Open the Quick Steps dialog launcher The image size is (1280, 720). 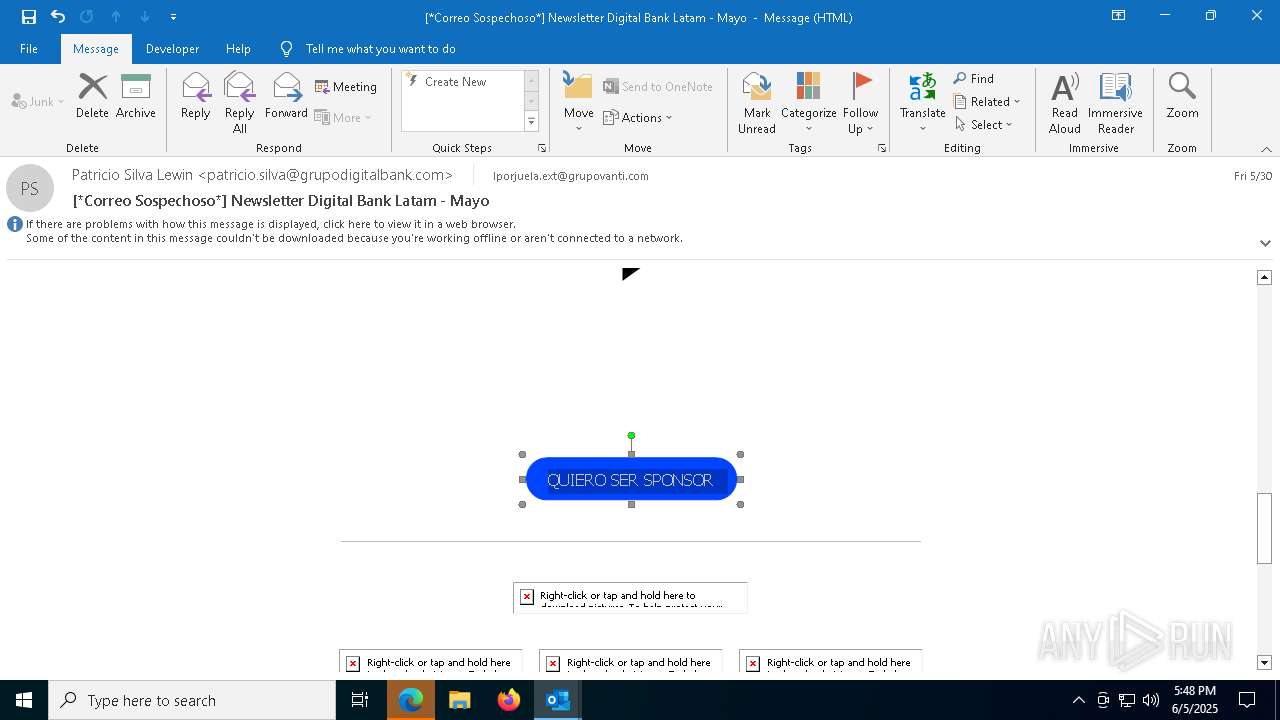point(542,148)
